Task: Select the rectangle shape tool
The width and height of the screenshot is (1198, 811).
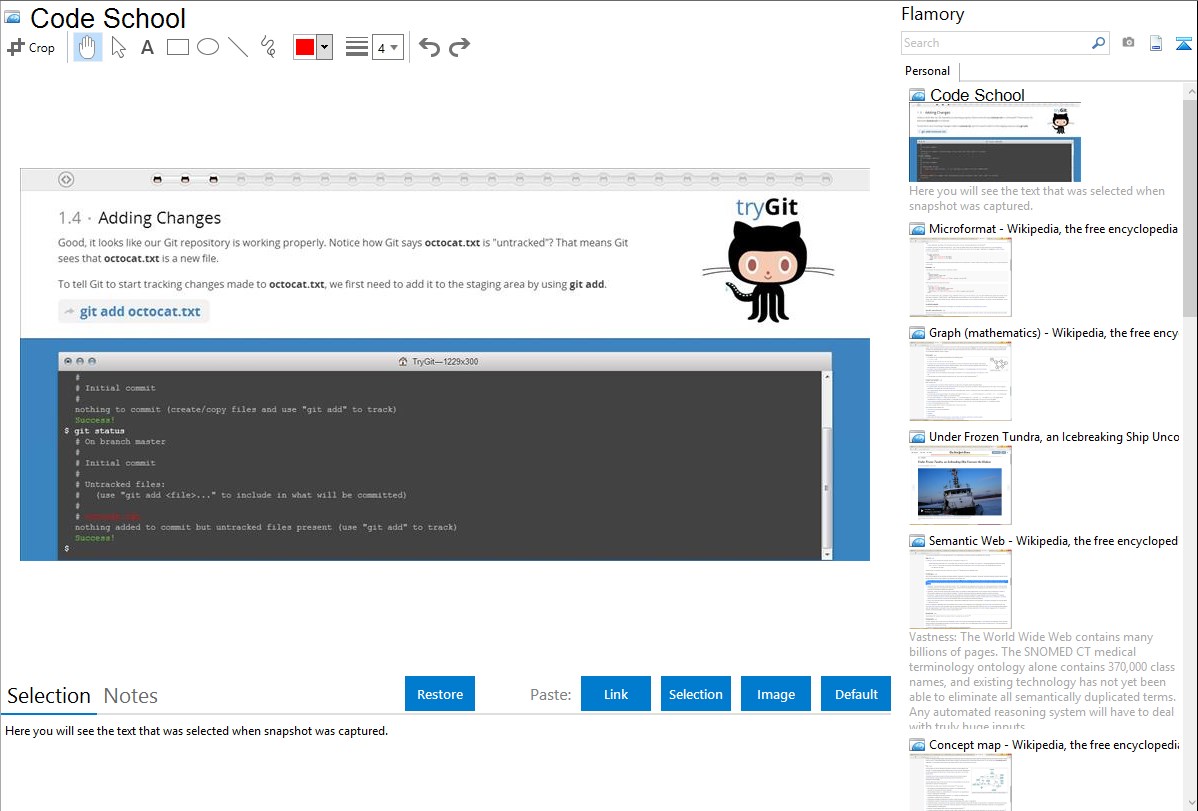Action: (177, 47)
